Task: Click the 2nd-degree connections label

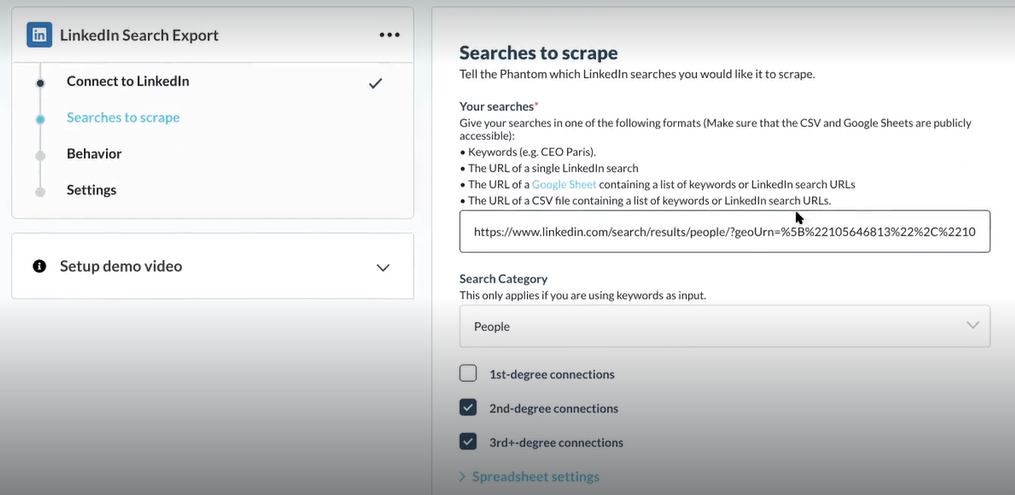Action: [553, 408]
